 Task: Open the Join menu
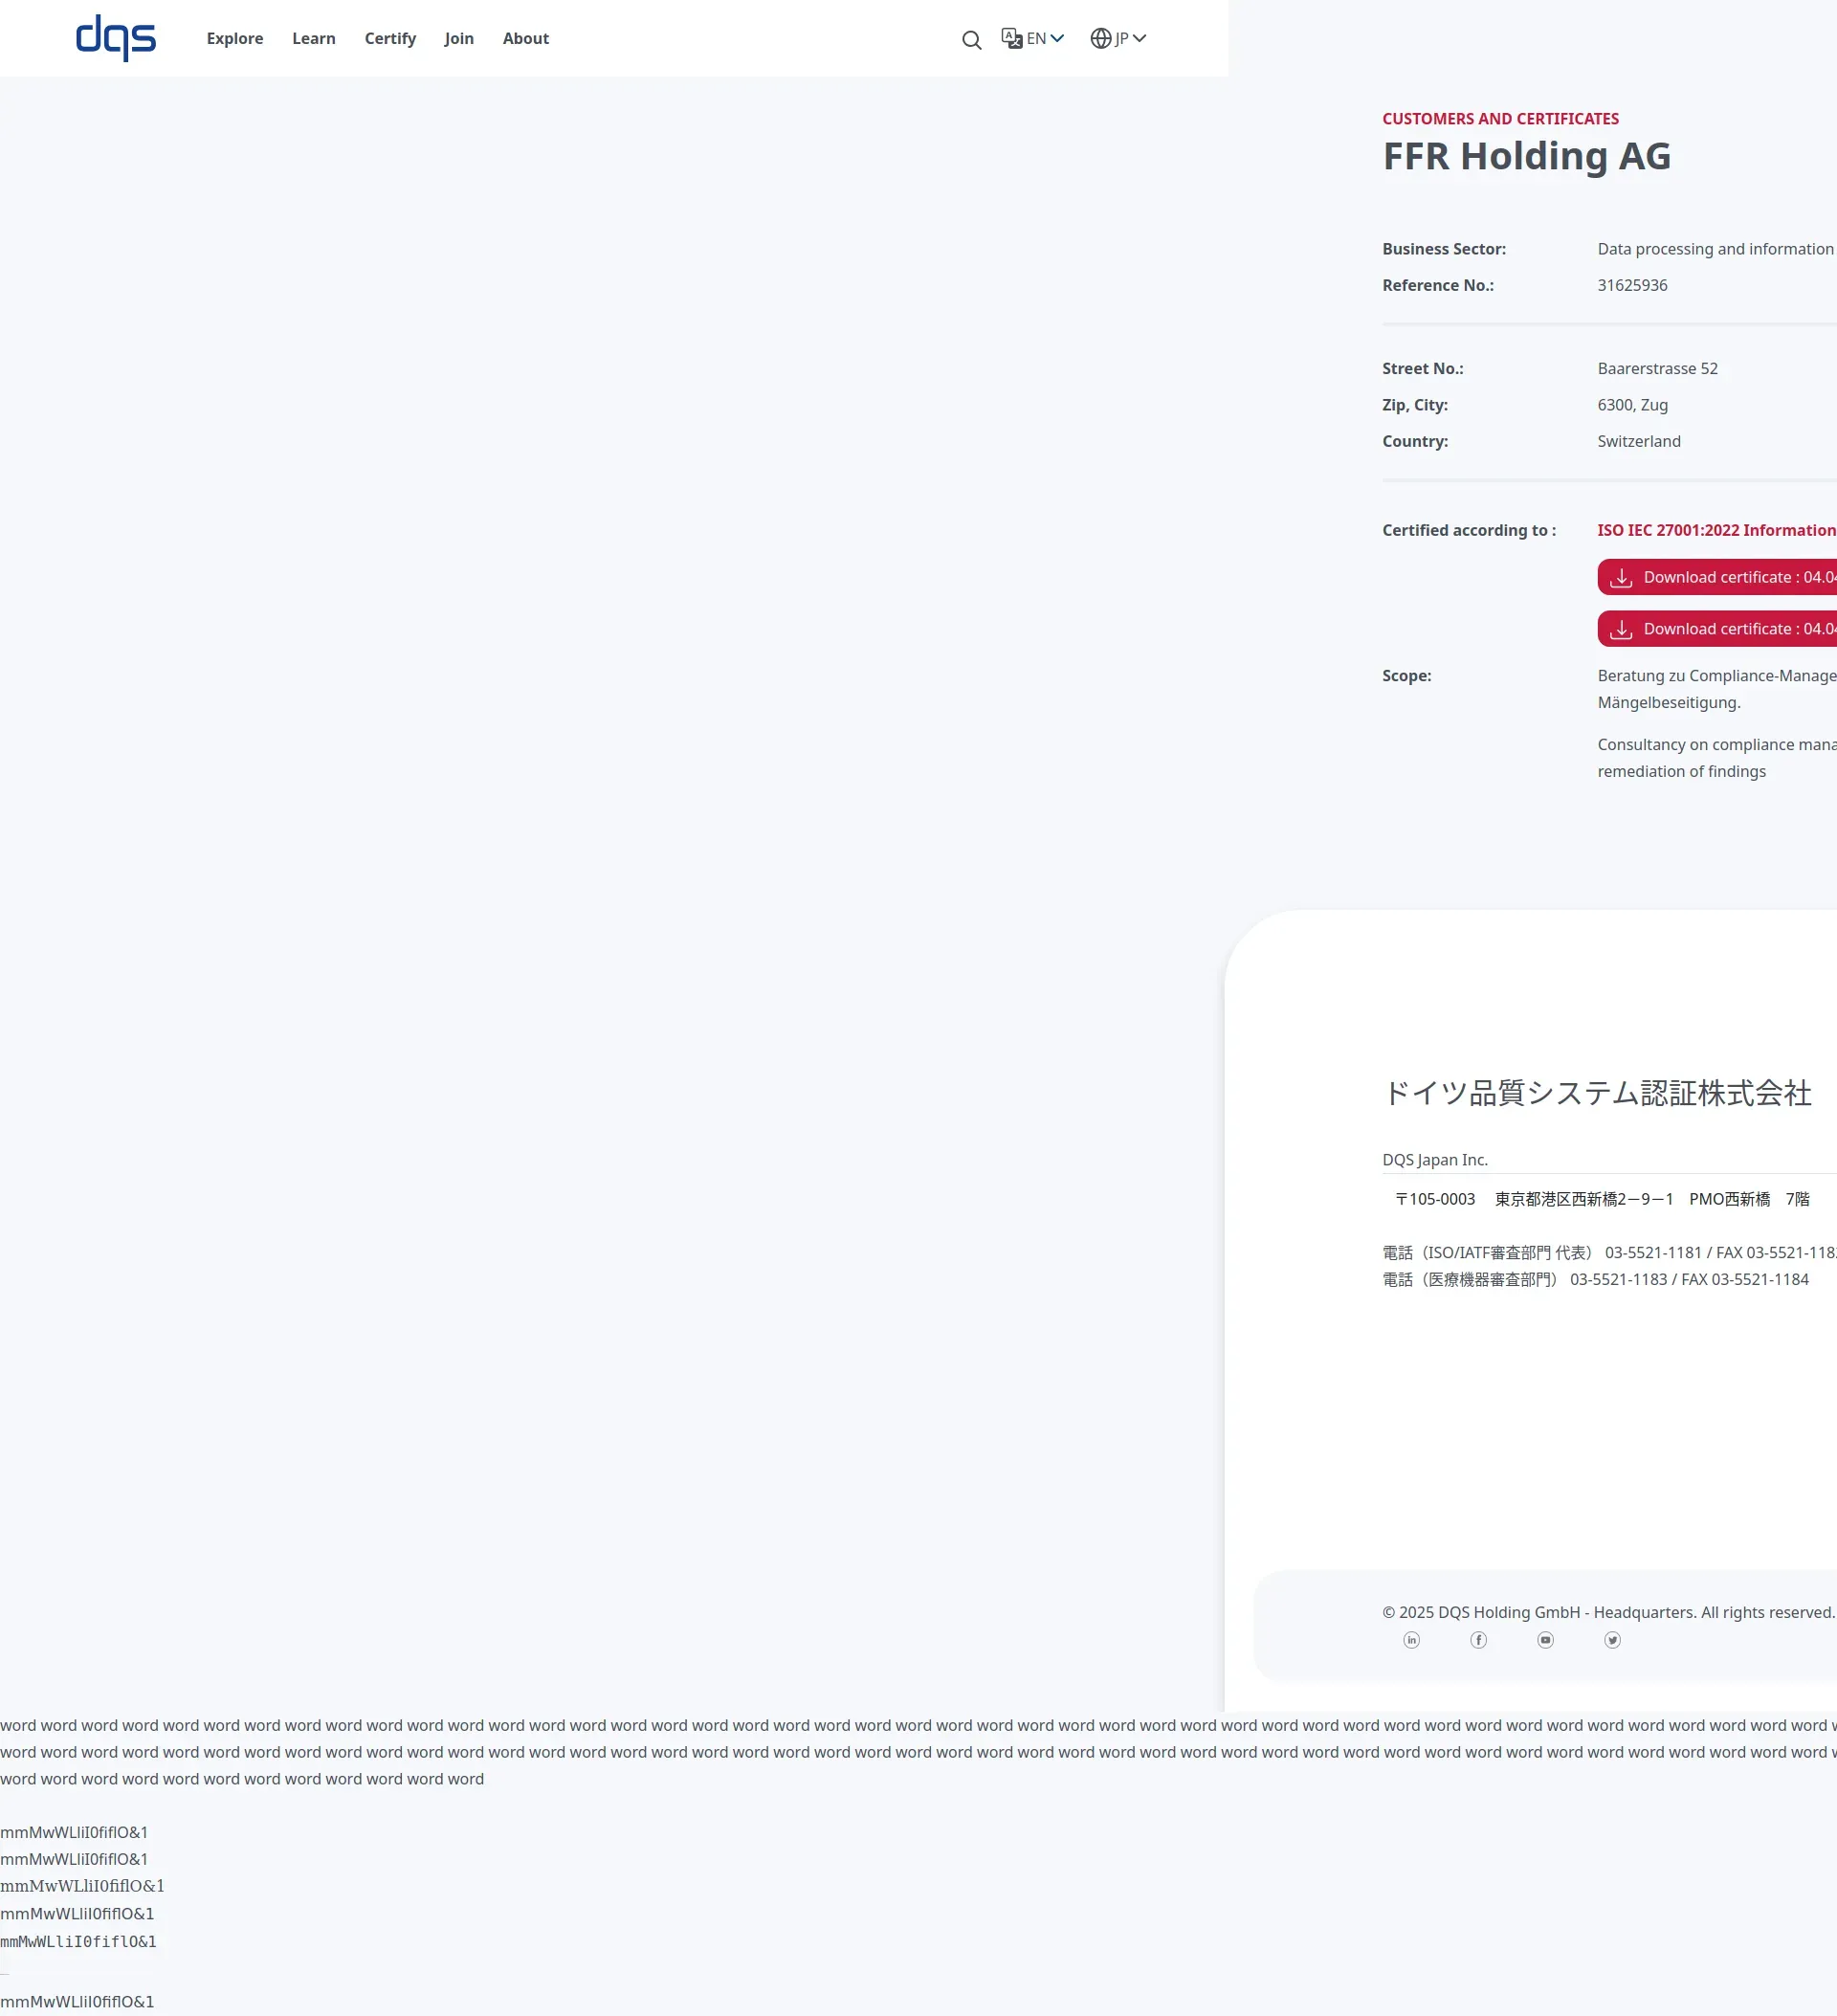(x=459, y=38)
